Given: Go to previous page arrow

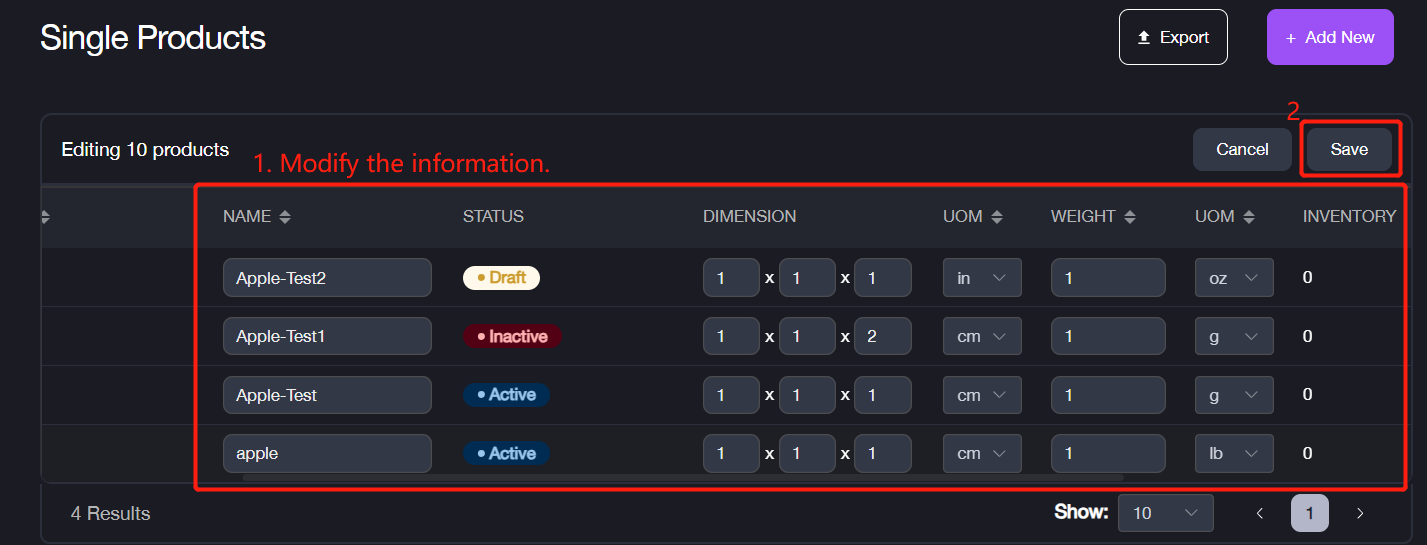Looking at the screenshot, I should pos(1260,513).
